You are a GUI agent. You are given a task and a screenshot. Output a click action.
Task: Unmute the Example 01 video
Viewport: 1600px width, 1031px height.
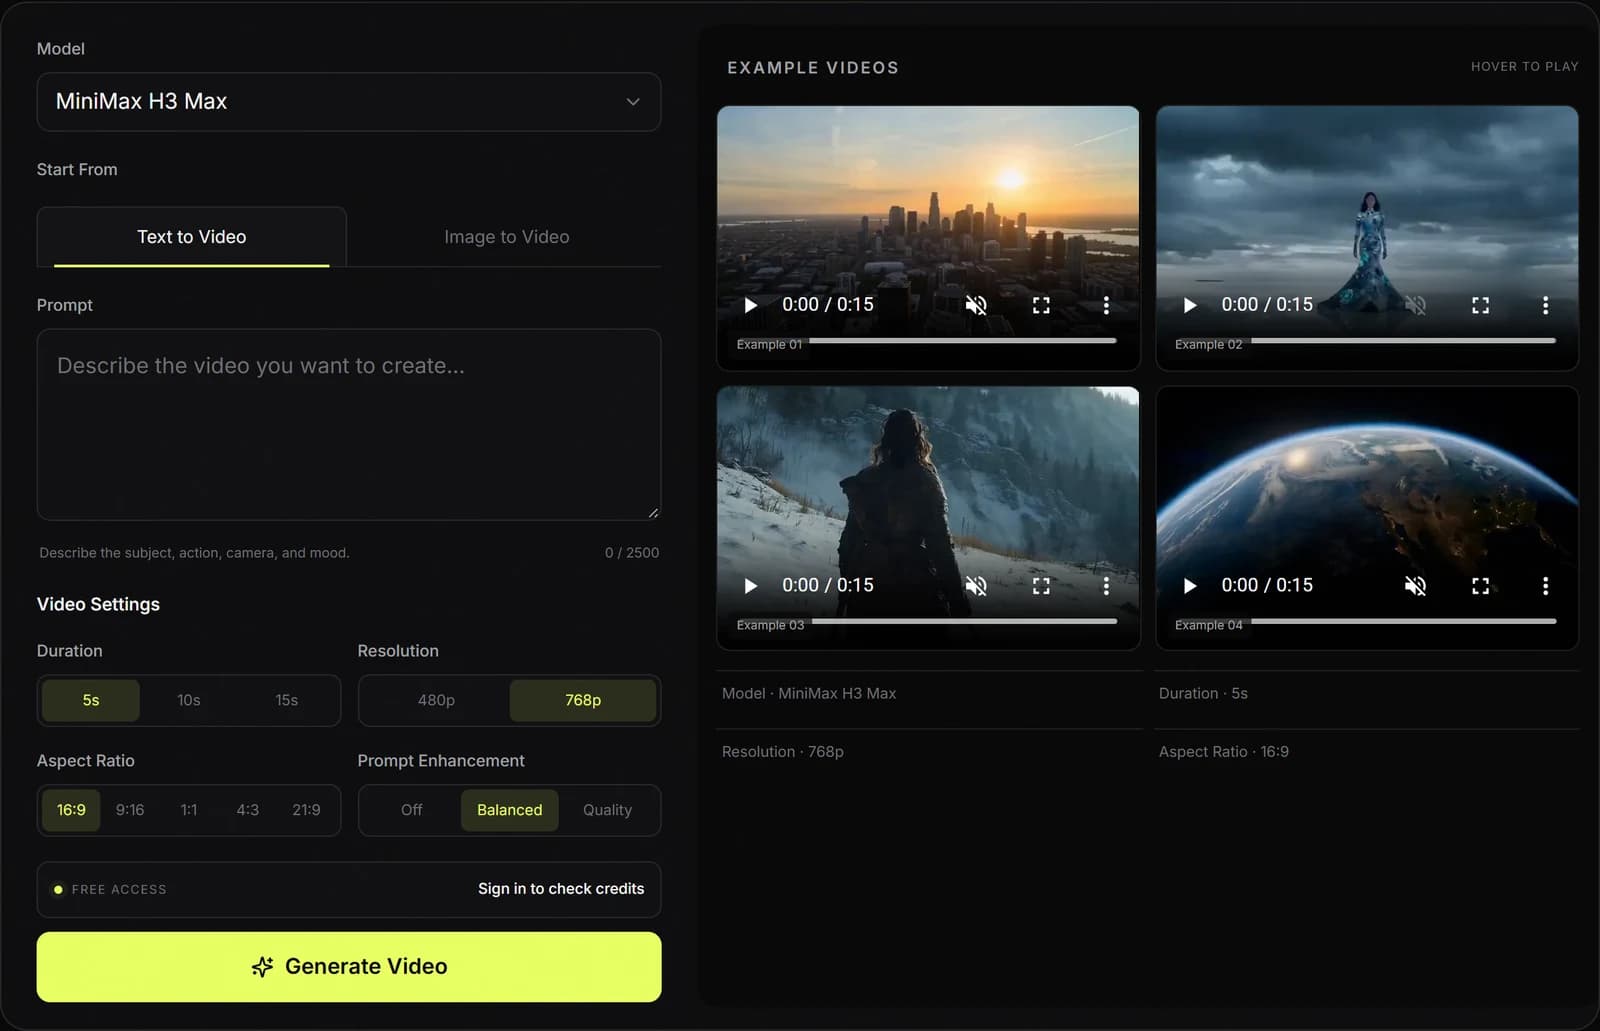[976, 305]
